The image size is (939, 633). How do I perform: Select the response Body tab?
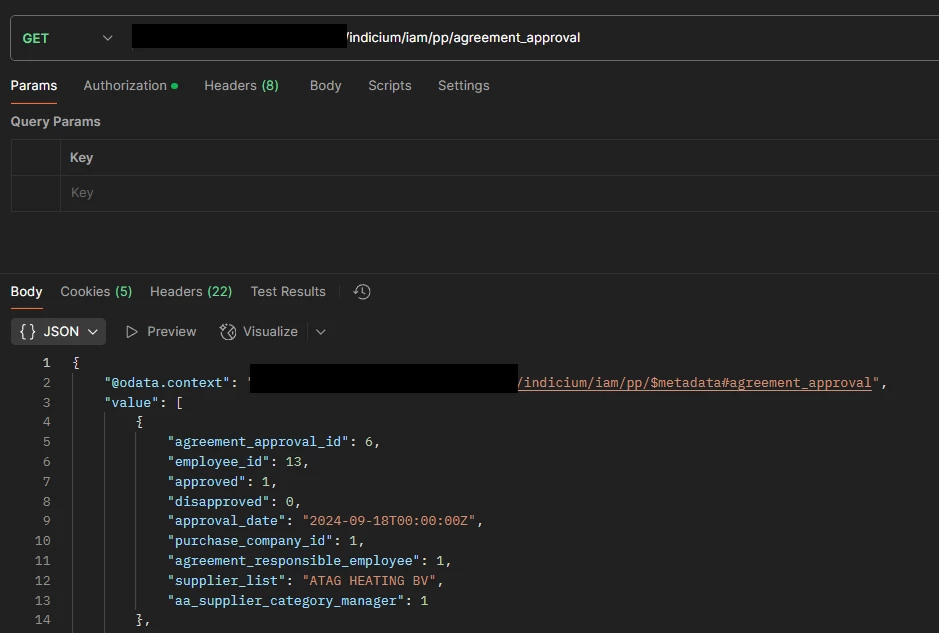[x=26, y=292]
